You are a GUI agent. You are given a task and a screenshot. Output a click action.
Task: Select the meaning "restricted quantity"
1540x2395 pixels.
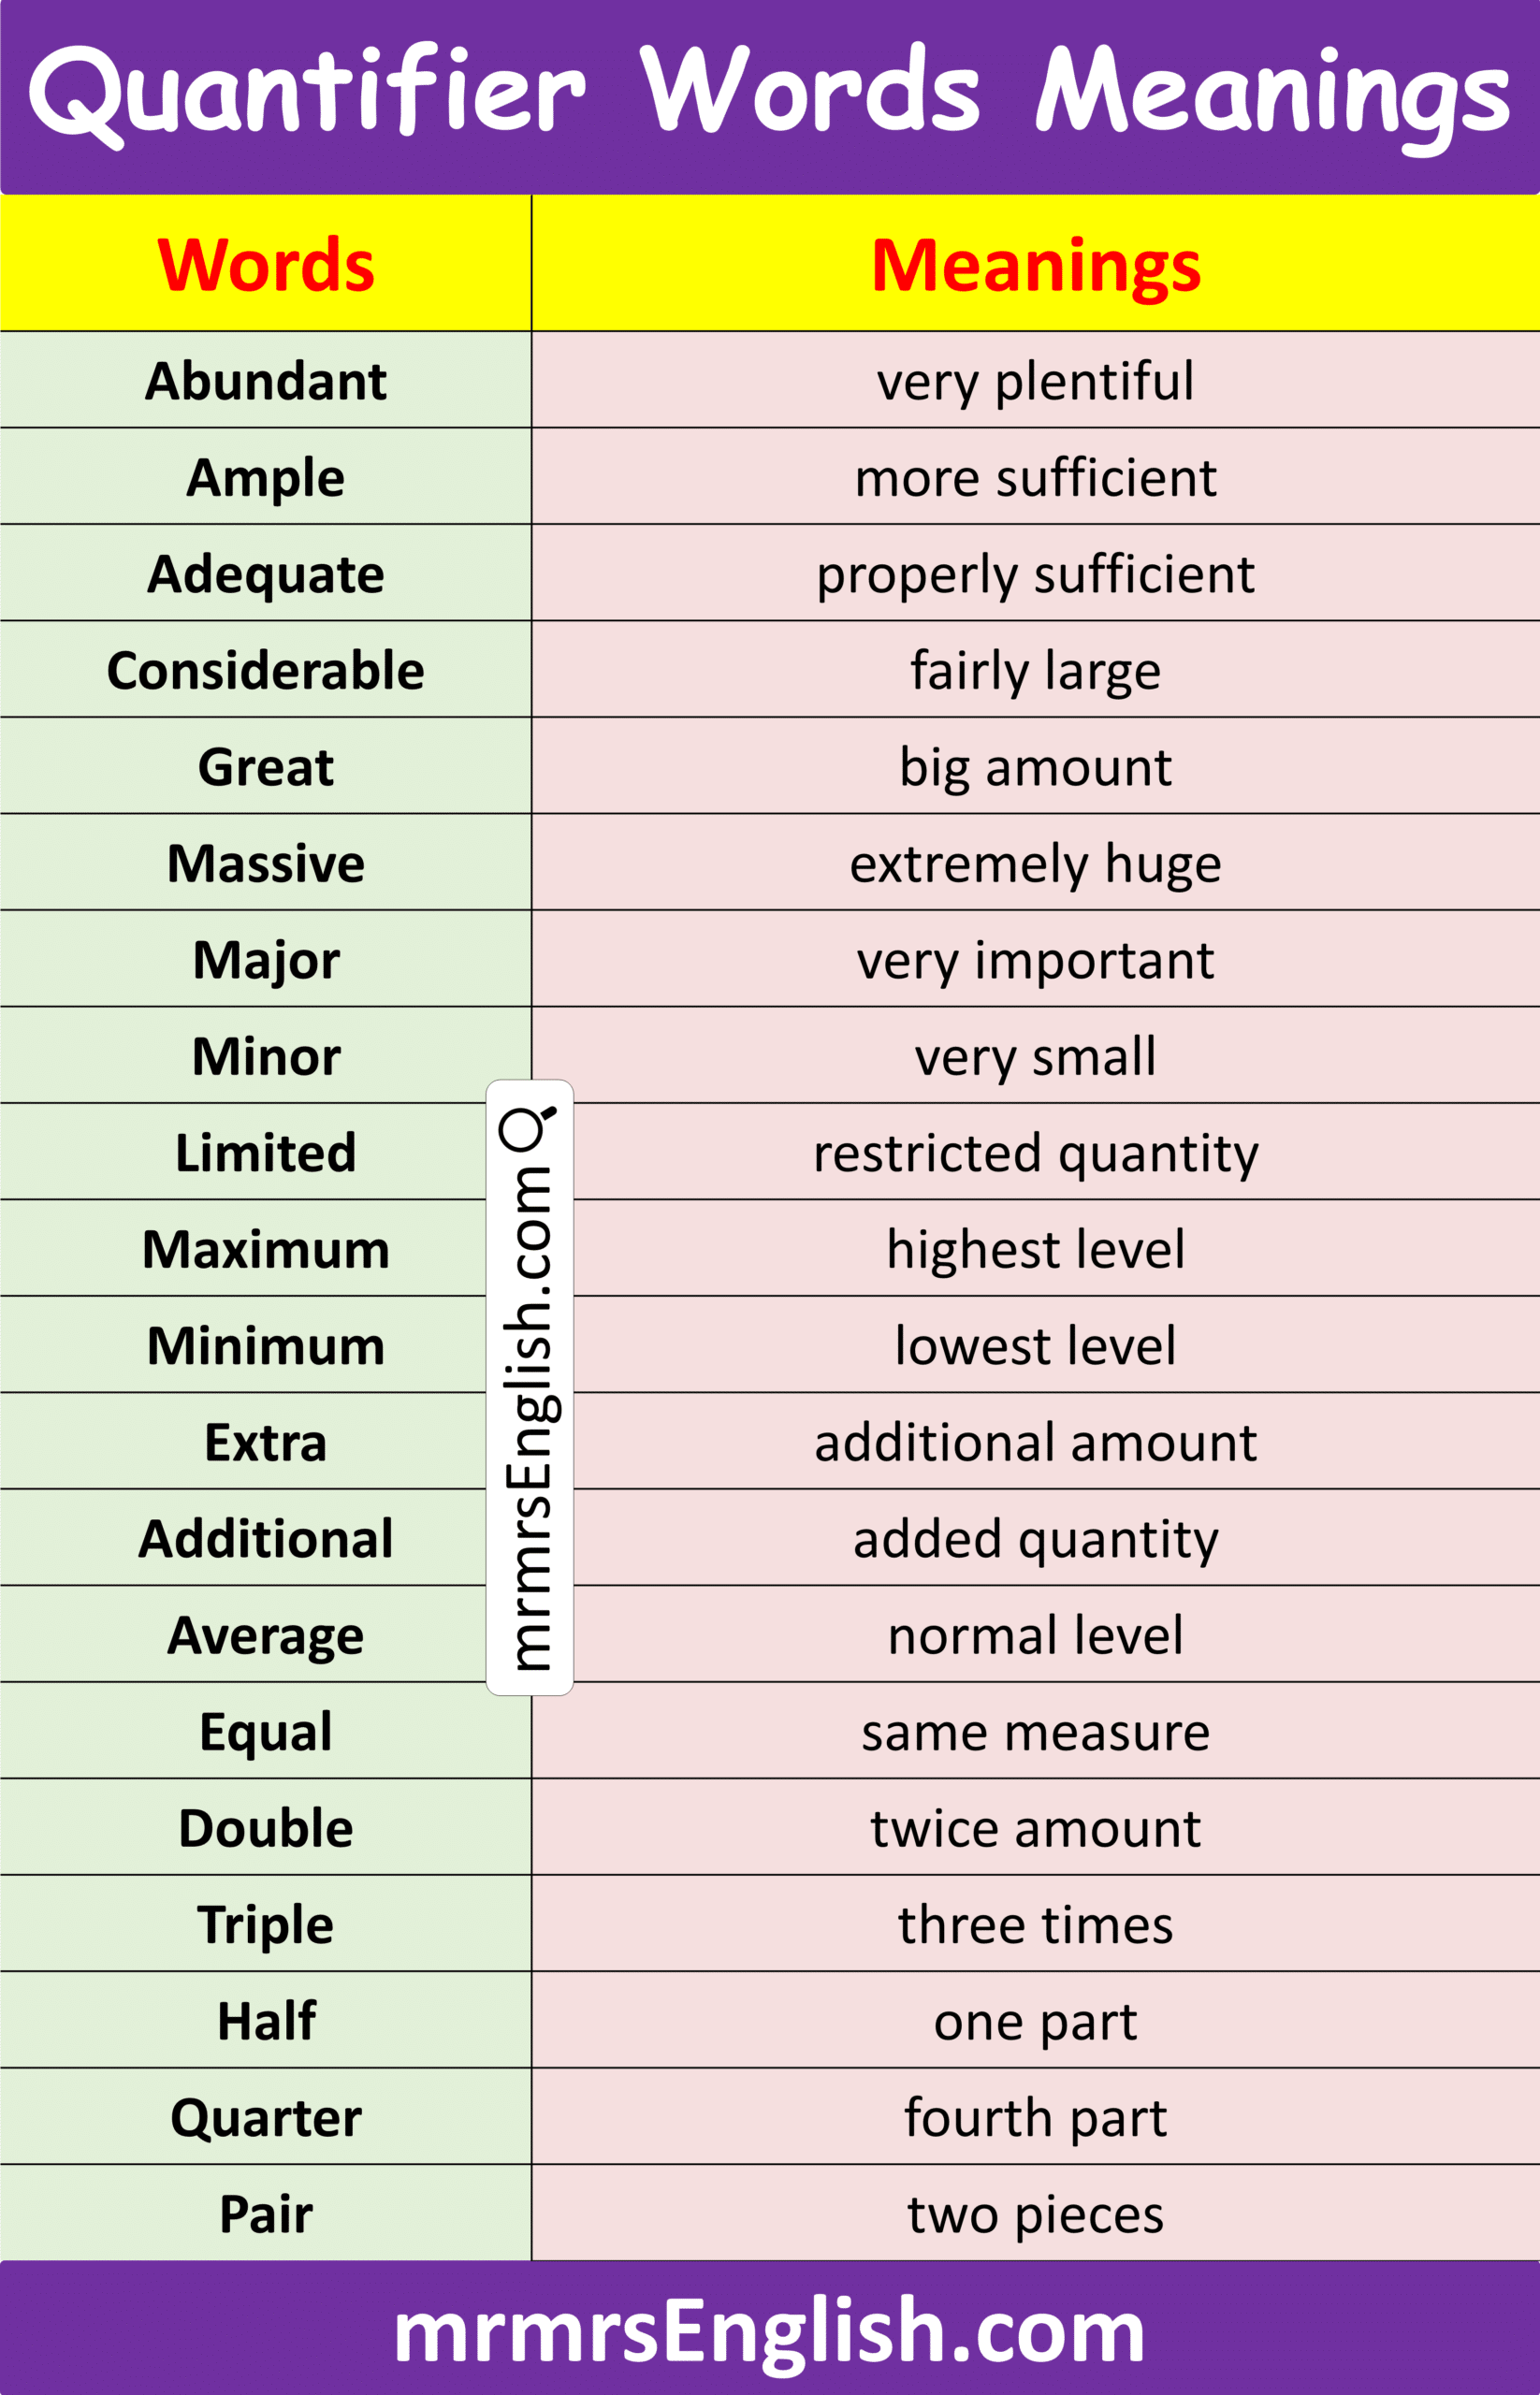point(1035,1153)
